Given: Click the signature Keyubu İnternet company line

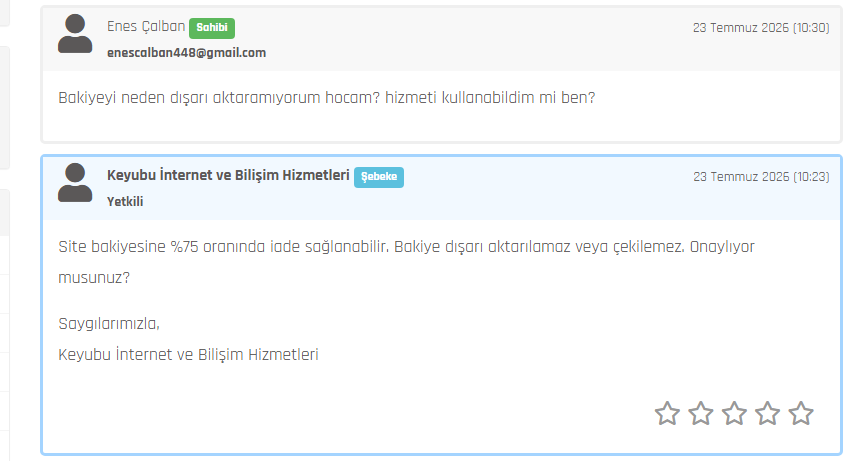Looking at the screenshot, I should [x=188, y=355].
